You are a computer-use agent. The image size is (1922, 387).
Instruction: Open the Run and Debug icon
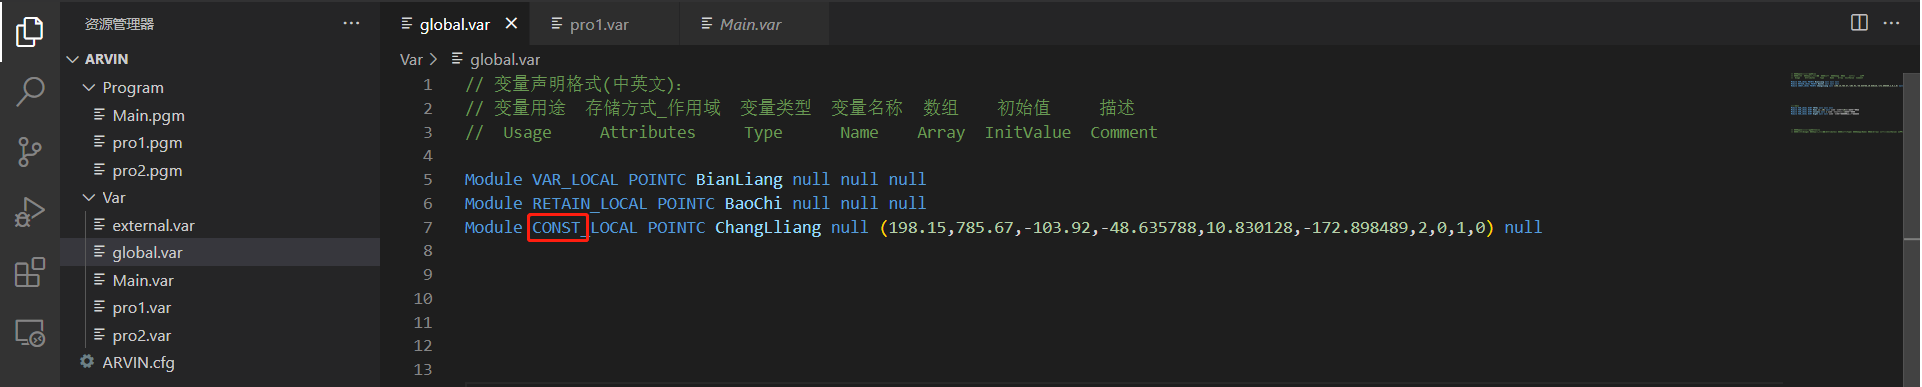(30, 212)
